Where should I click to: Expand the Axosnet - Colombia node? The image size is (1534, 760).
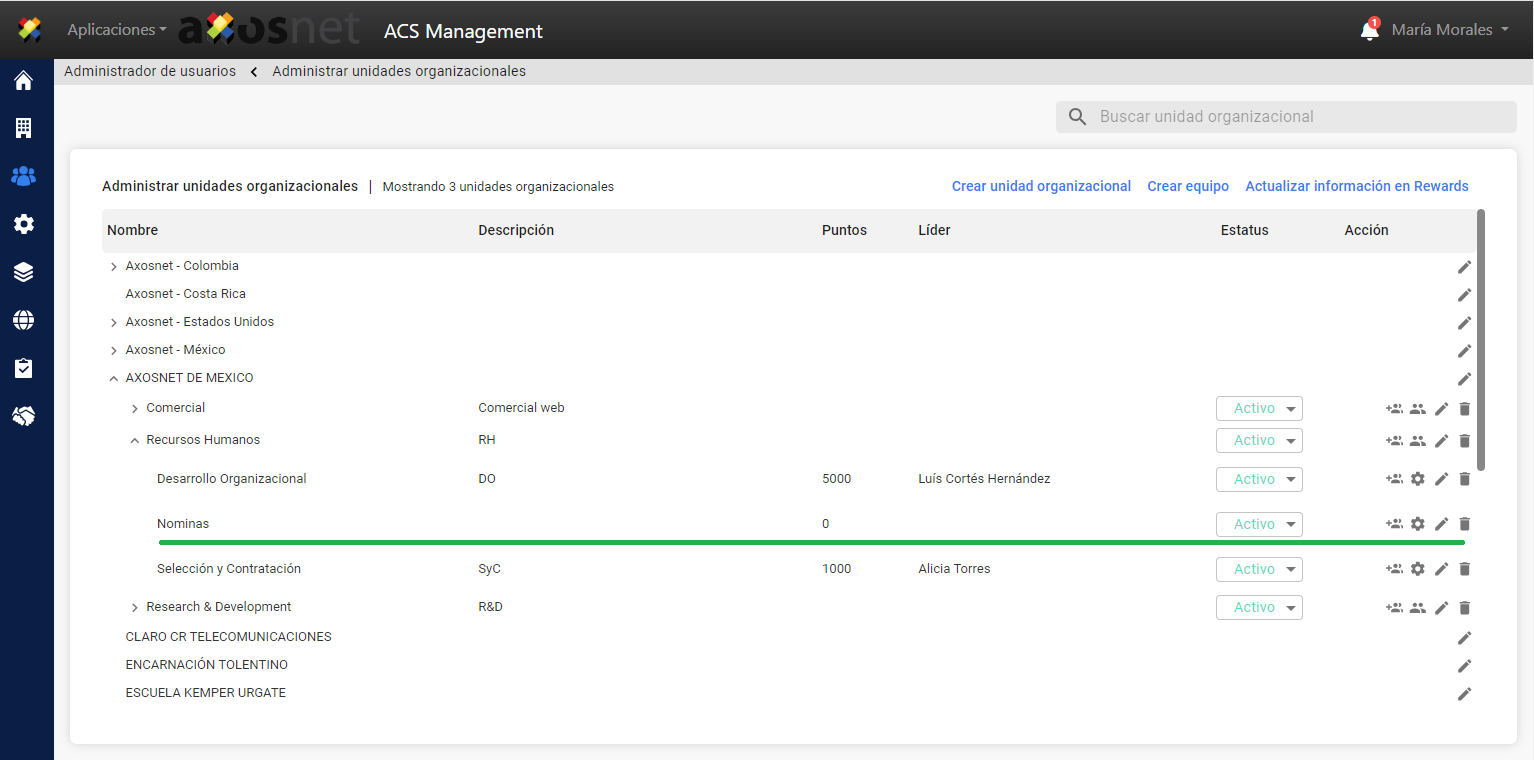[x=113, y=267]
